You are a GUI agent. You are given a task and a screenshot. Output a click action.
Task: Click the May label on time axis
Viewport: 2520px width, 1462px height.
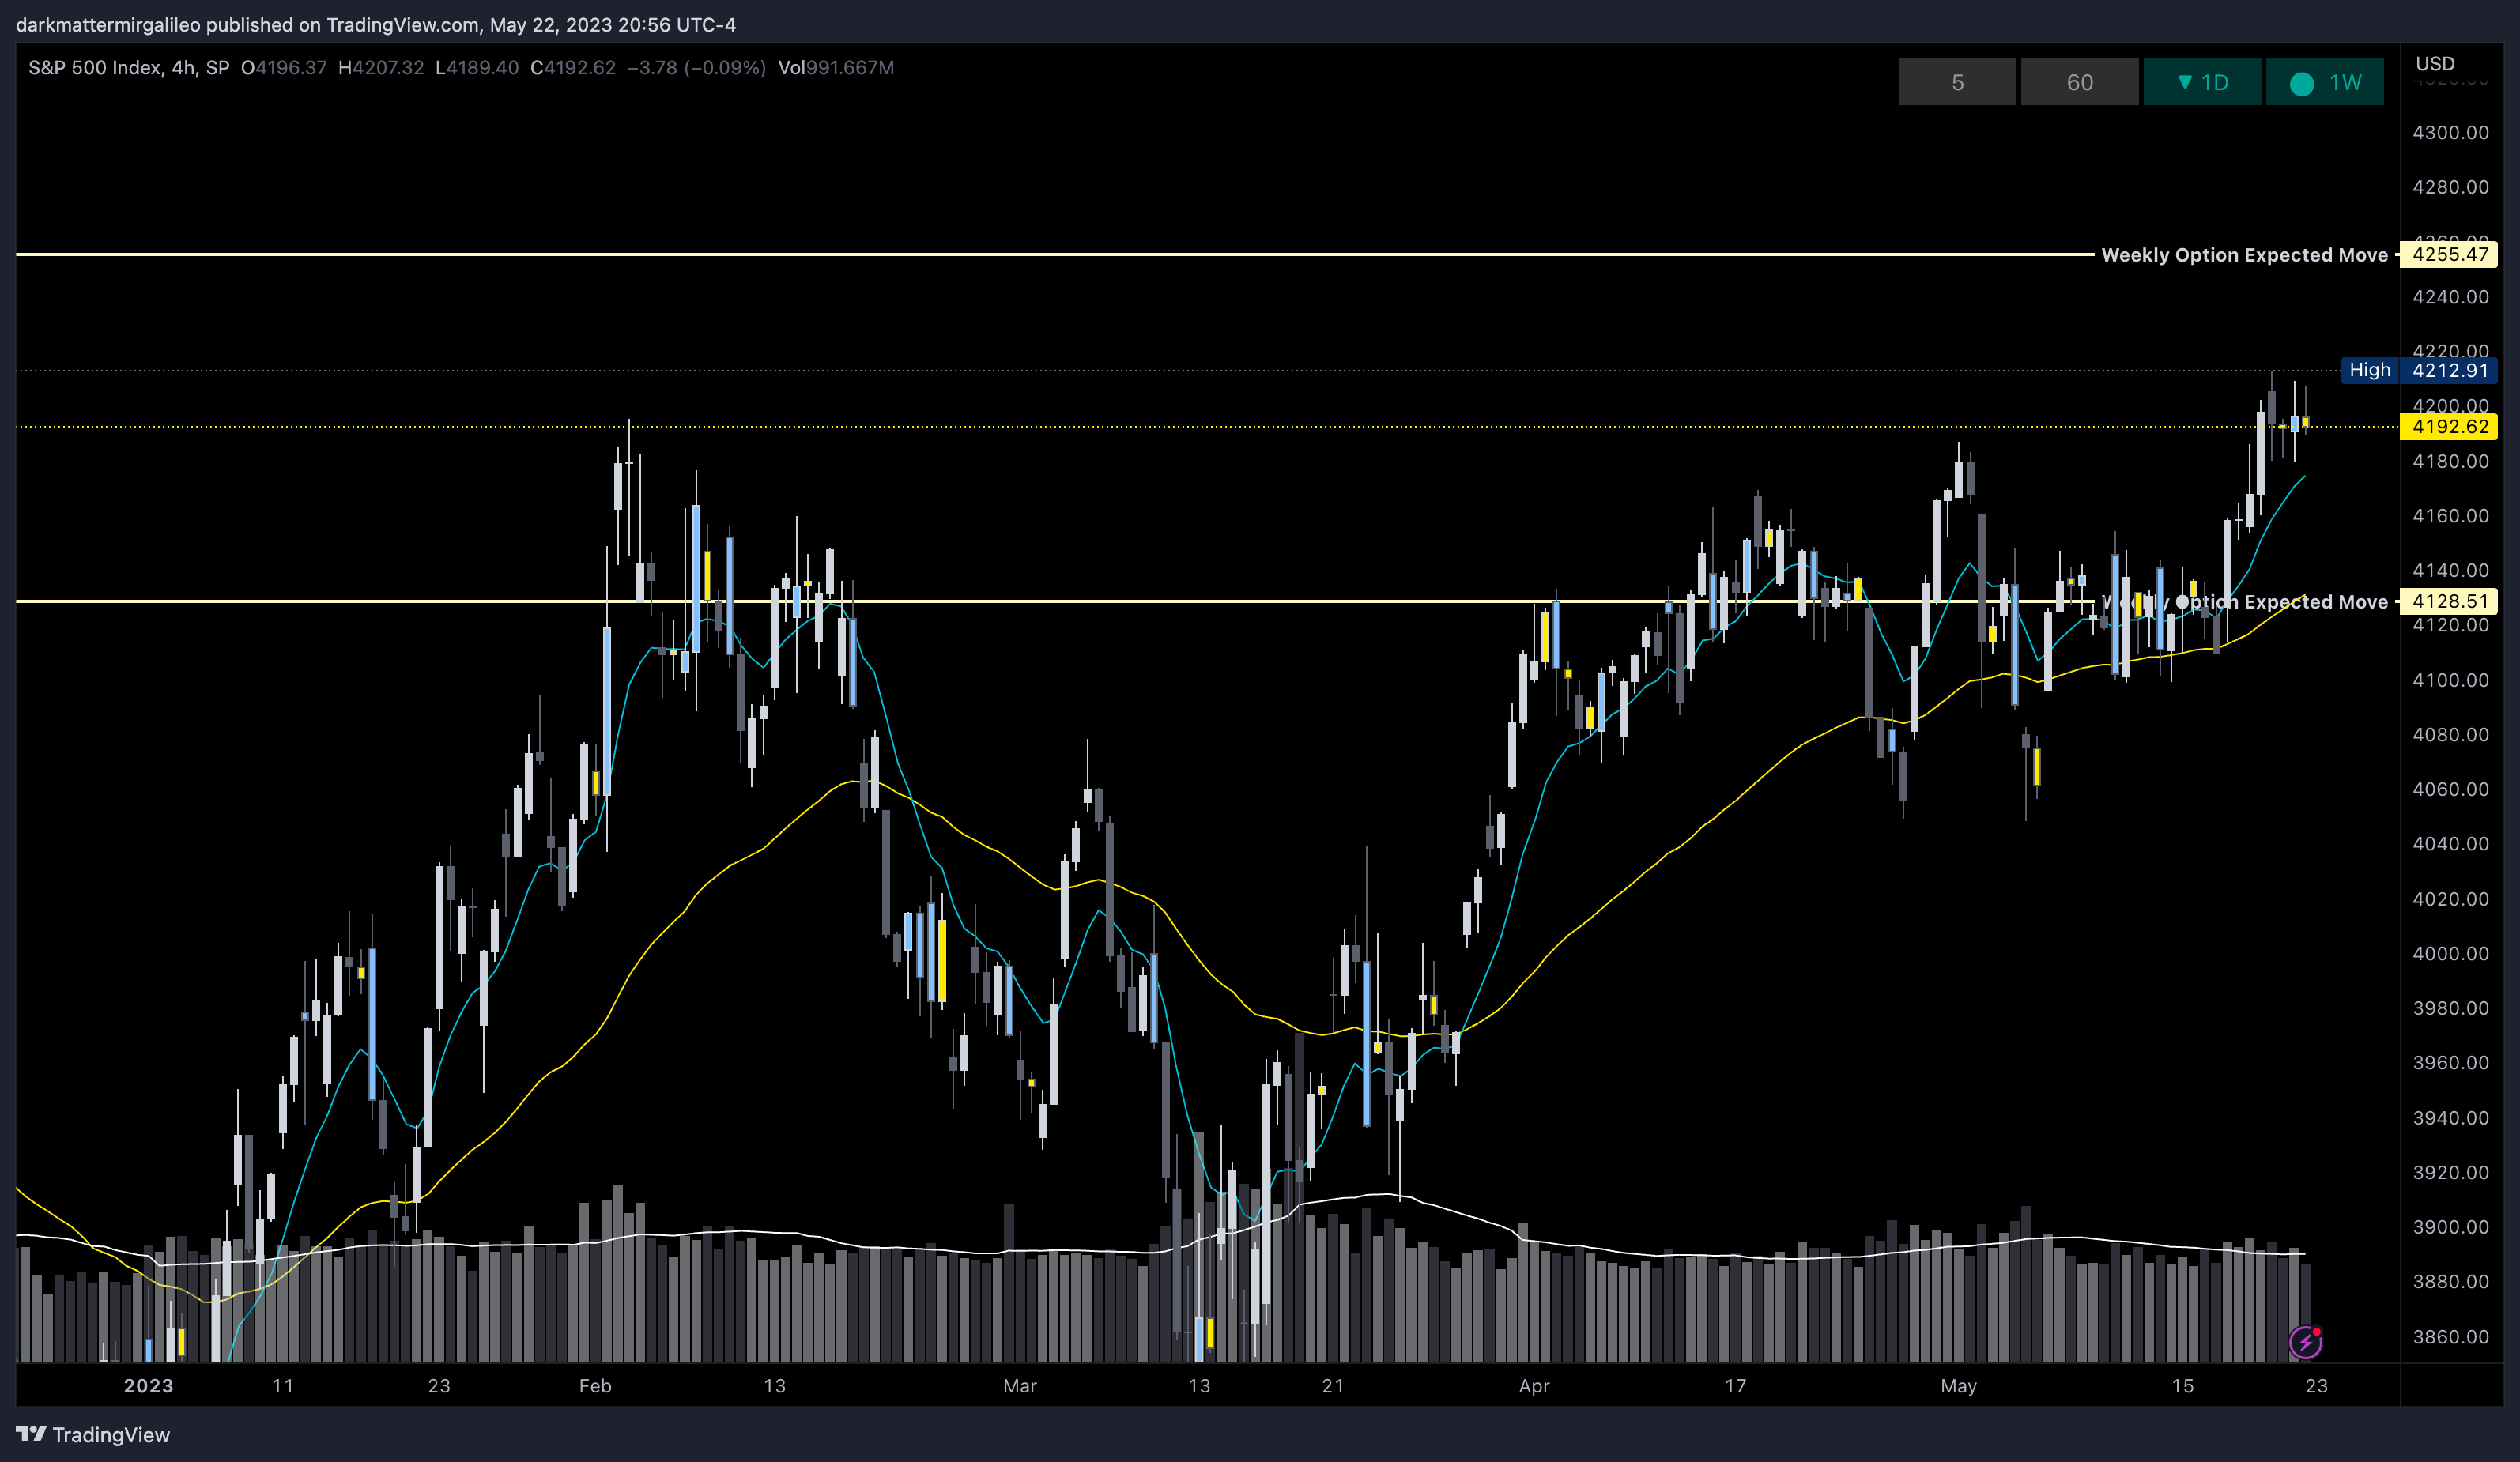point(1957,1385)
